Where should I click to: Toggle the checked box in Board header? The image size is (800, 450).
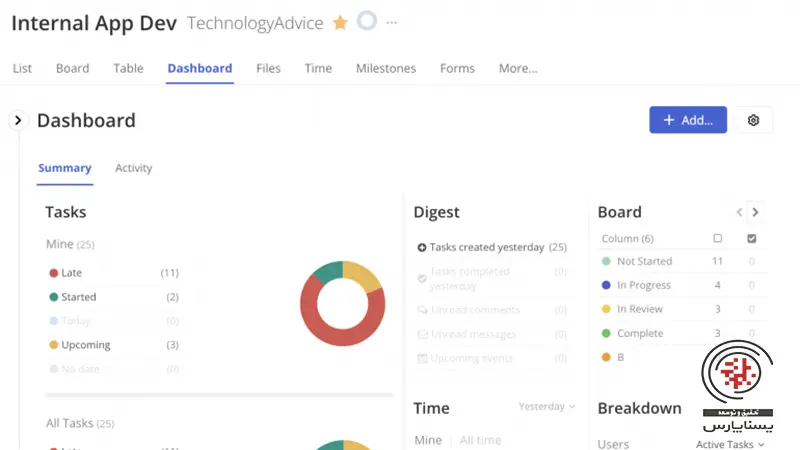point(752,238)
